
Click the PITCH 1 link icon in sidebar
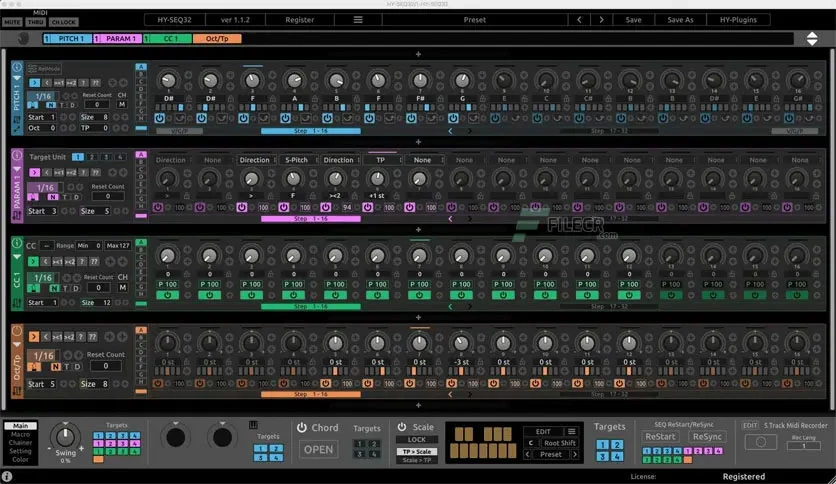(17, 128)
